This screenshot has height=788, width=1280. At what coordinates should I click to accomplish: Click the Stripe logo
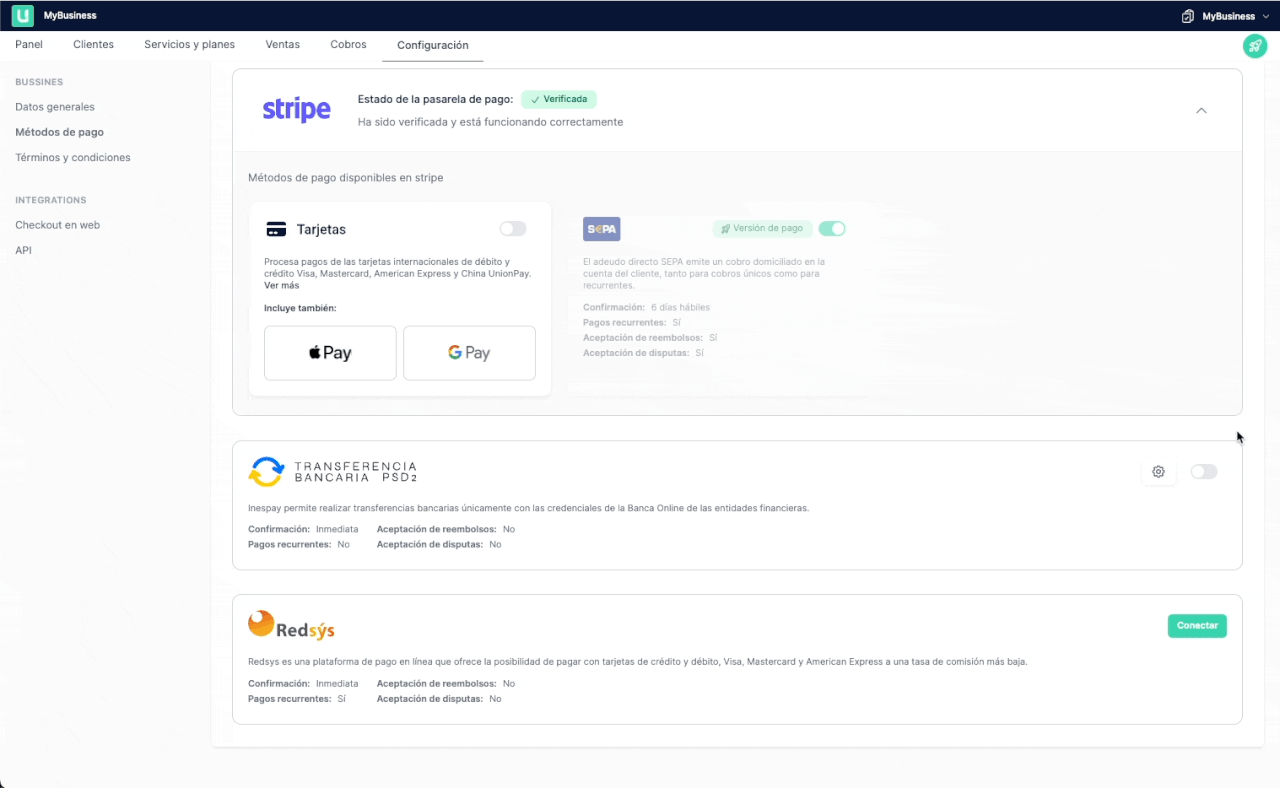(296, 110)
